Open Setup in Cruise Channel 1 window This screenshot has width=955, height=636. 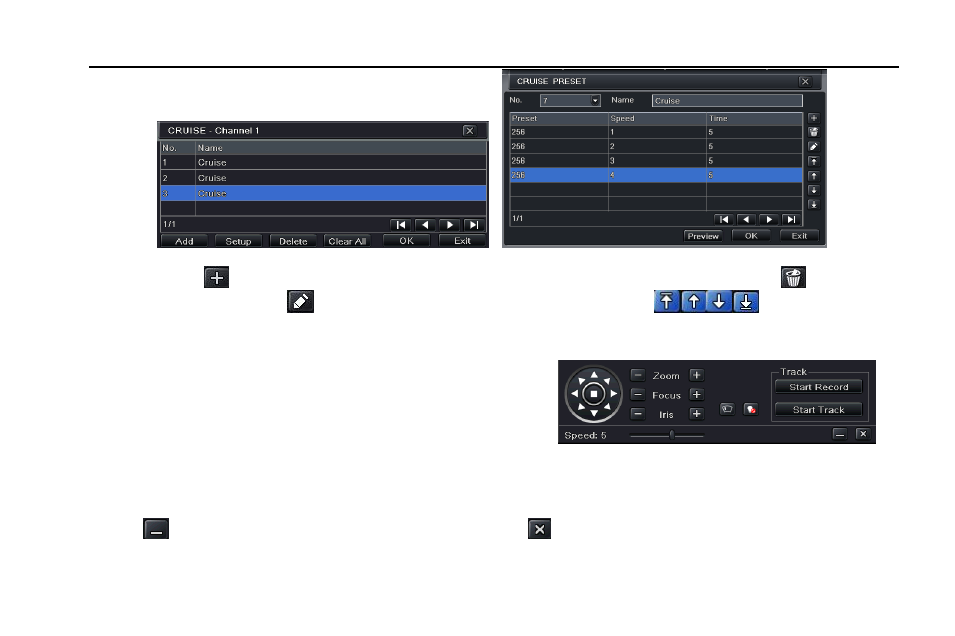pyautogui.click(x=238, y=241)
